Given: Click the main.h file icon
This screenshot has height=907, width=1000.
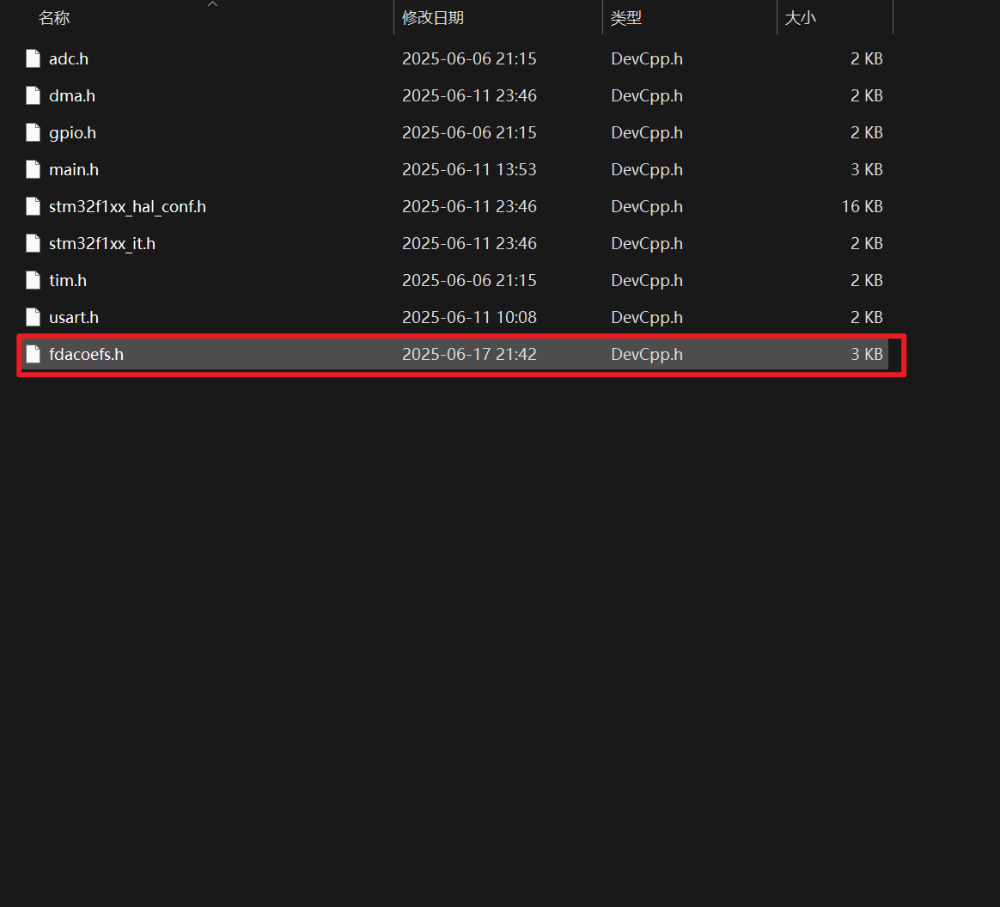Looking at the screenshot, I should [x=33, y=170].
